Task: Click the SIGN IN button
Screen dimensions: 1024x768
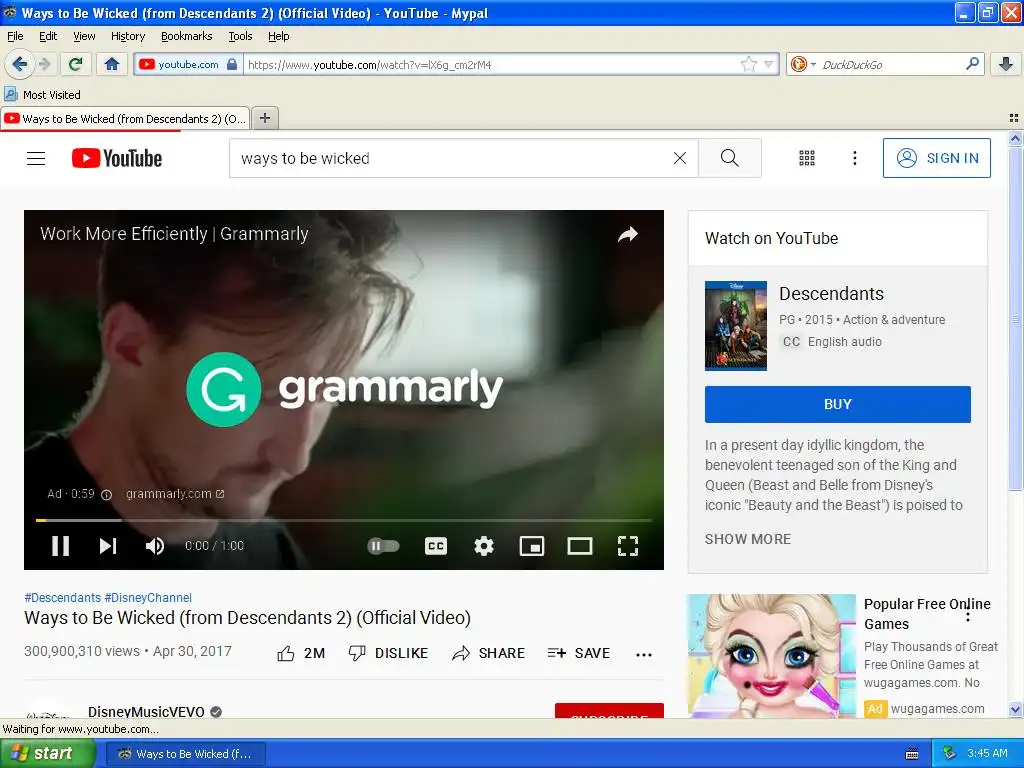Action: coord(936,158)
